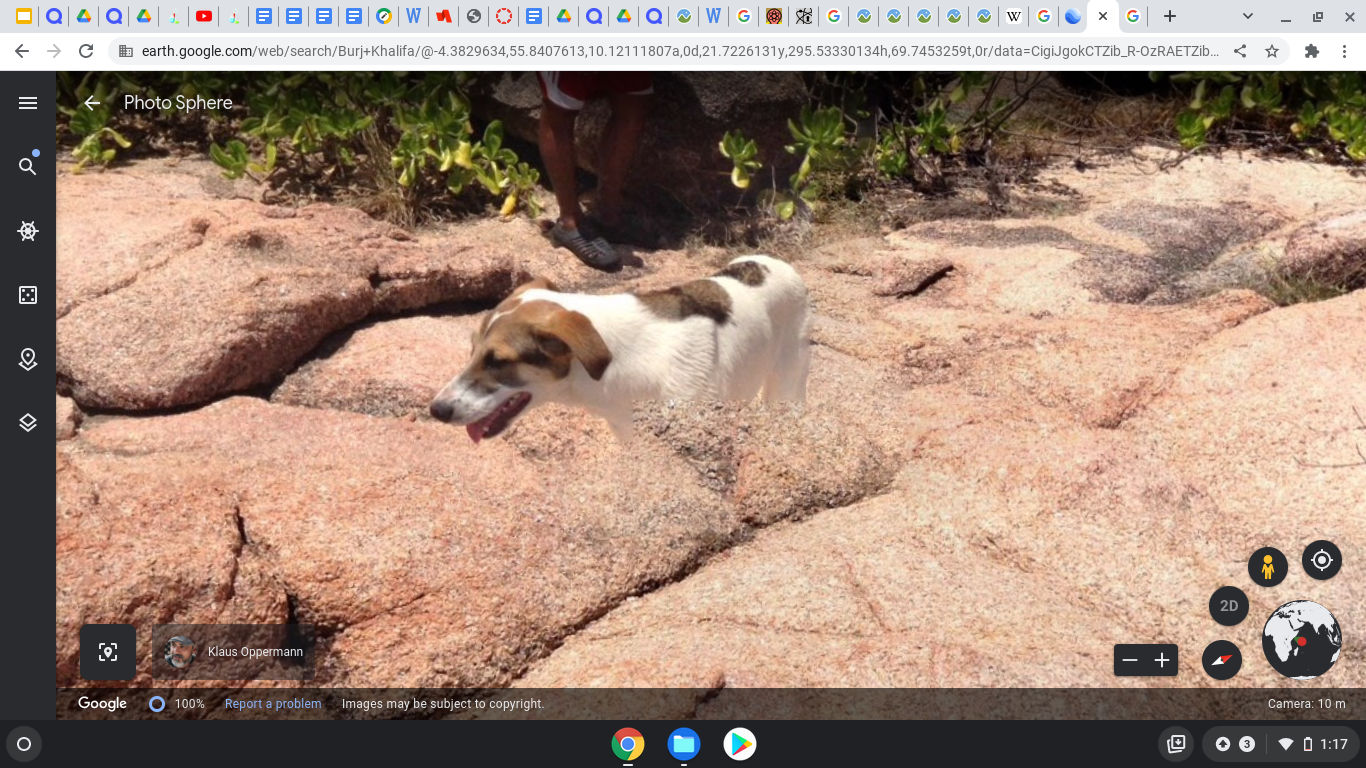Open the Google Earth hamburger menu
Viewport: 1366px width, 768px height.
(28, 103)
